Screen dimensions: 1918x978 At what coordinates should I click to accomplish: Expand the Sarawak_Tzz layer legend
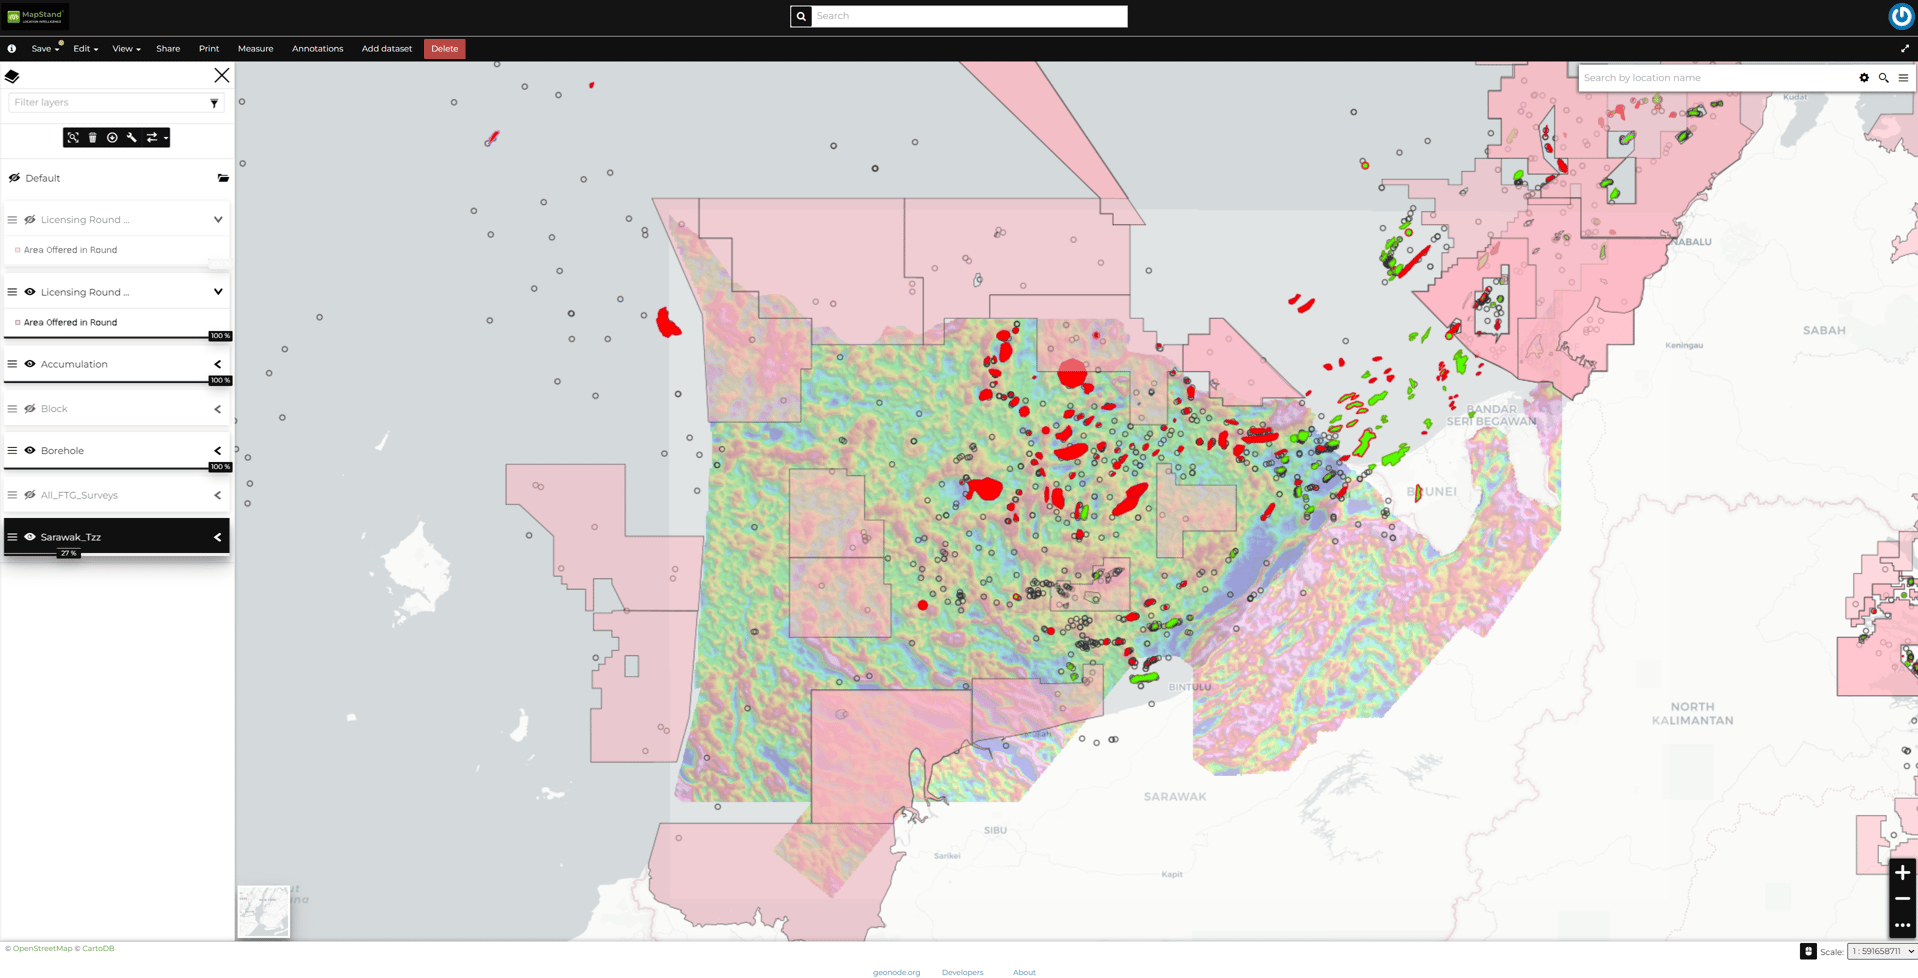[x=218, y=538]
